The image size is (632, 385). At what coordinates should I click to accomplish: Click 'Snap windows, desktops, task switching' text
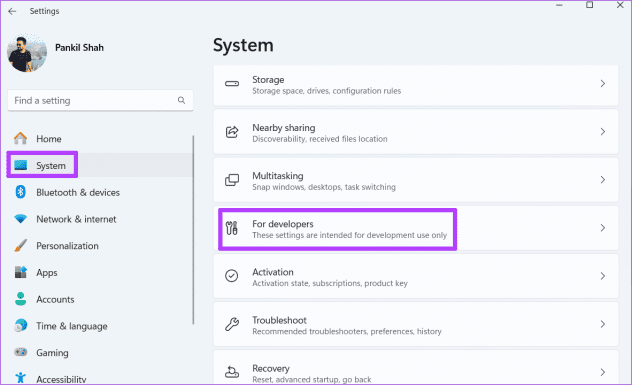(324, 187)
